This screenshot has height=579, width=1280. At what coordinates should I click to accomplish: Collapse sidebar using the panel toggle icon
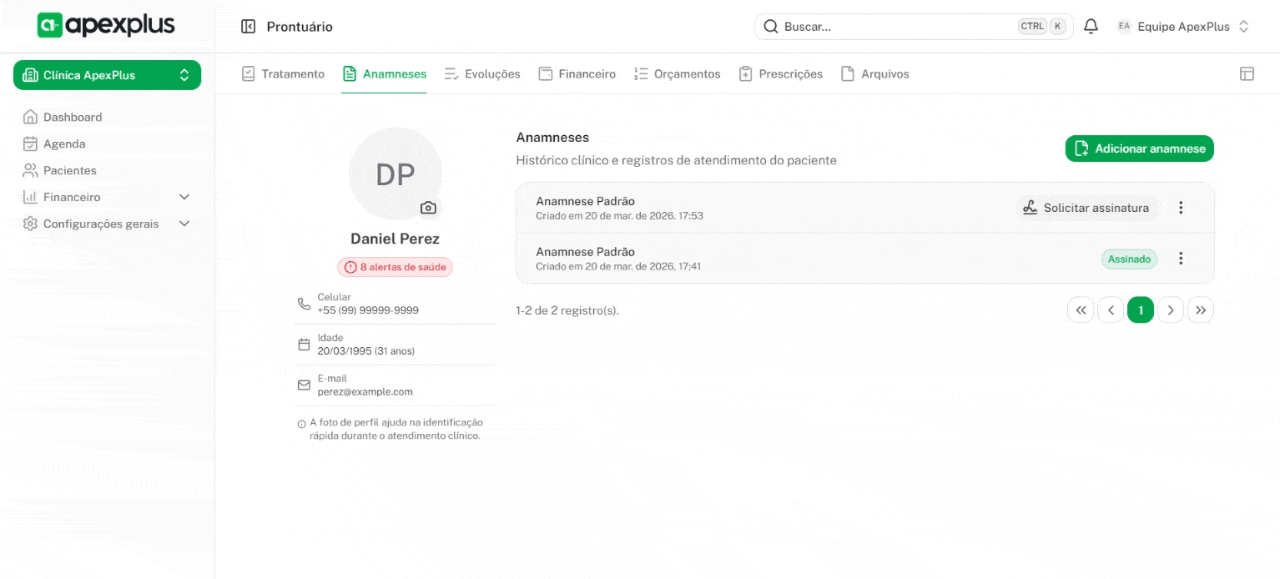[x=248, y=27]
